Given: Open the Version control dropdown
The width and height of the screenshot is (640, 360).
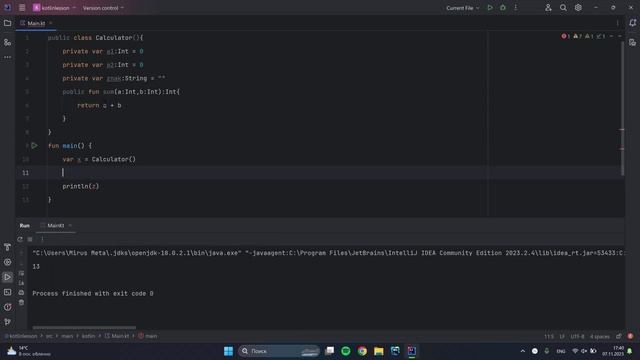Looking at the screenshot, I should [x=103, y=8].
